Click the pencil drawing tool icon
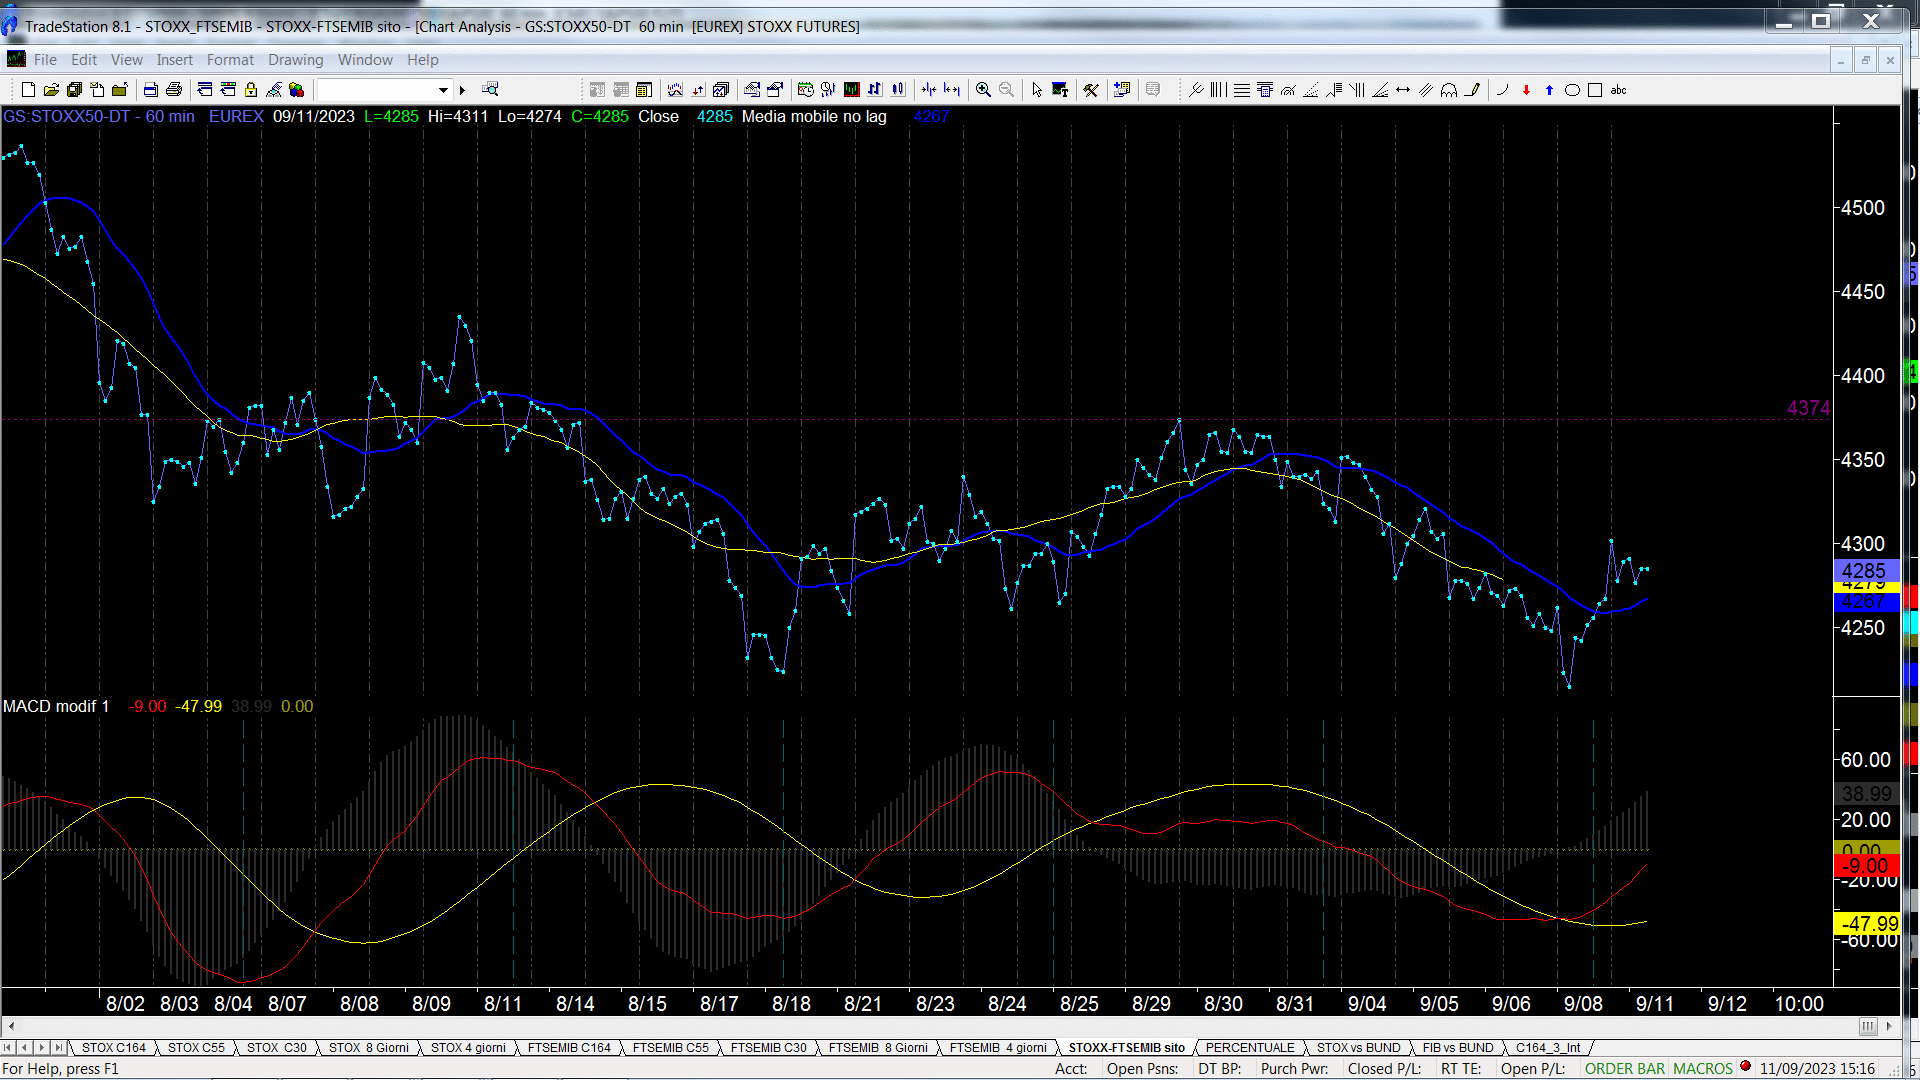The width and height of the screenshot is (1920, 1080). (1472, 90)
